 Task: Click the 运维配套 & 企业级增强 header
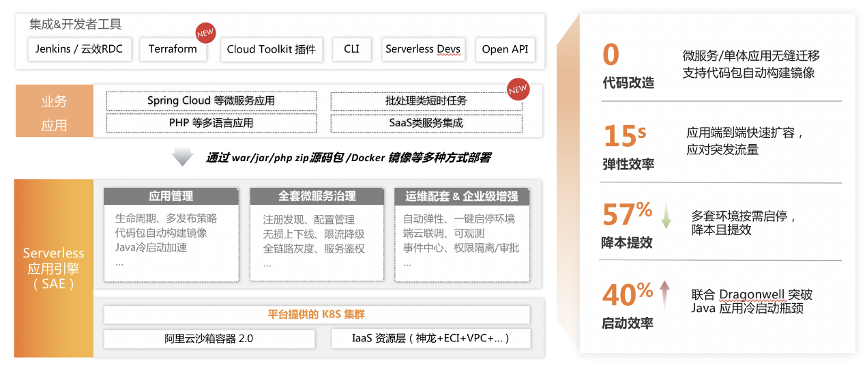tap(462, 196)
